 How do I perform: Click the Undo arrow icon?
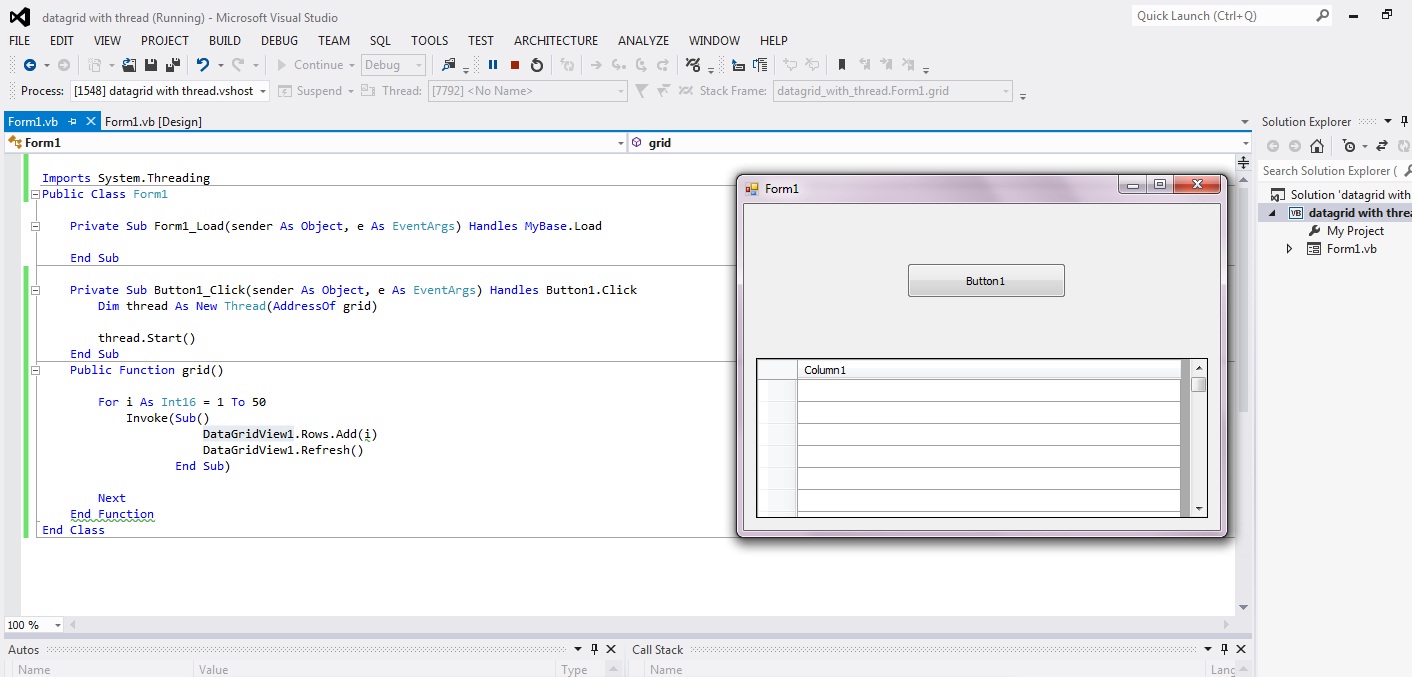203,65
